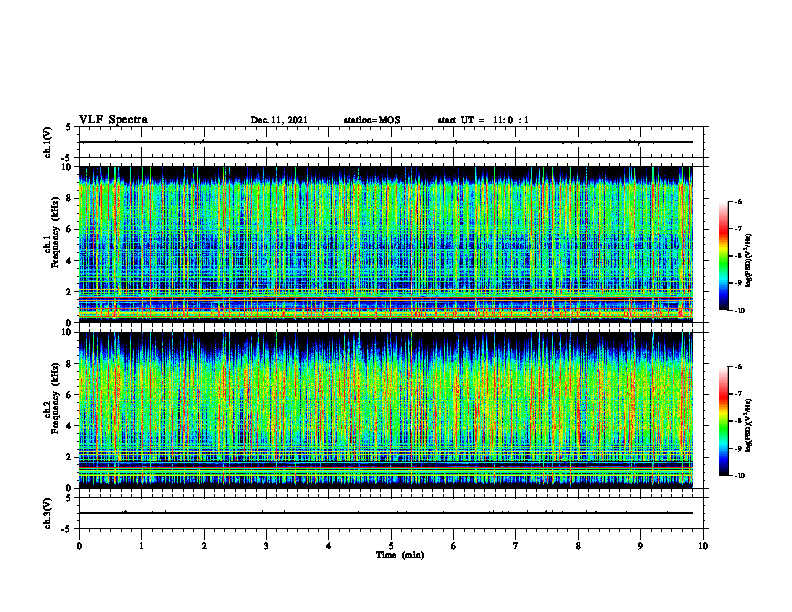Click the "Time (min)" x-axis label
The width and height of the screenshot is (792, 612).
[400, 555]
